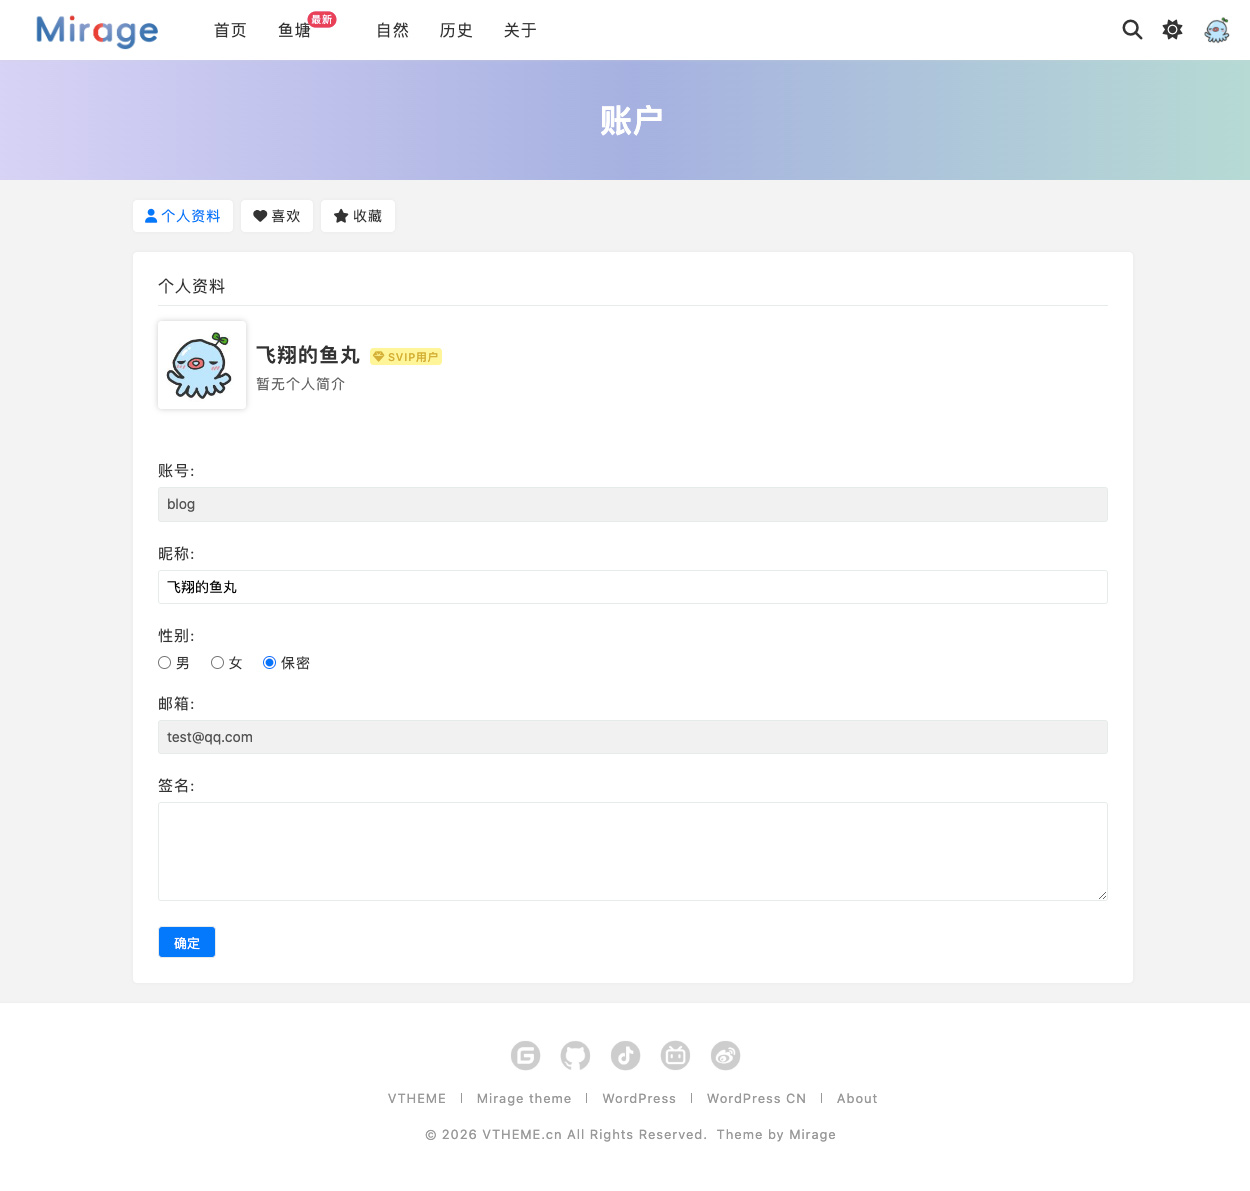Select the 保密 gender option

[x=269, y=663]
